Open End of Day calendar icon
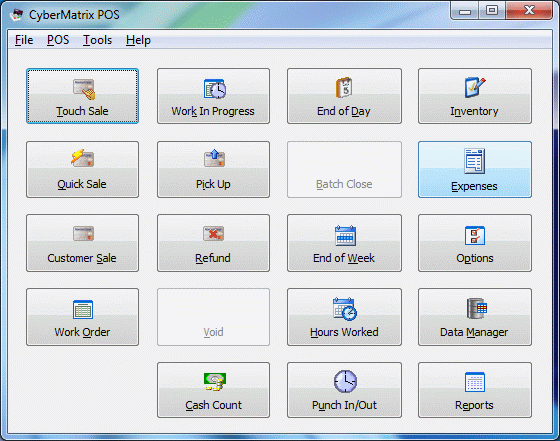Viewport: 560px width, 441px height. 344,87
